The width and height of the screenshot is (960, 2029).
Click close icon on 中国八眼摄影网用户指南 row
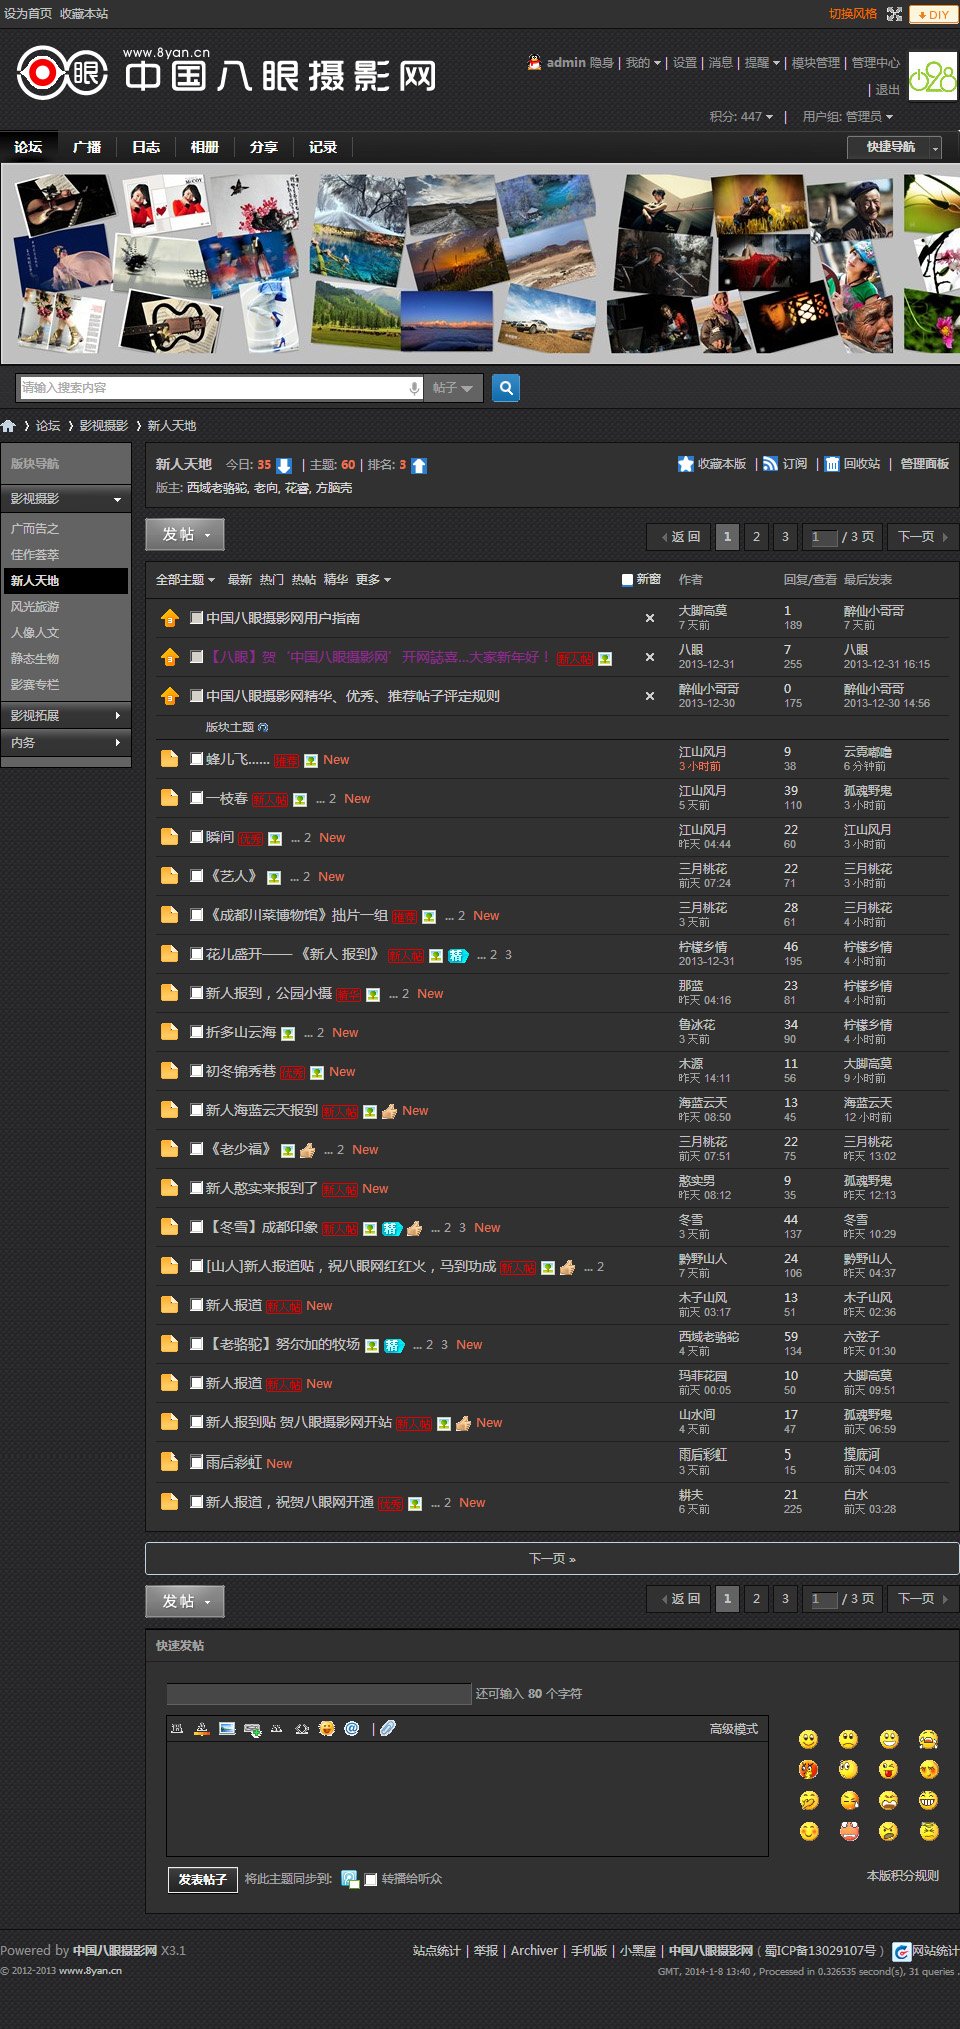650,618
